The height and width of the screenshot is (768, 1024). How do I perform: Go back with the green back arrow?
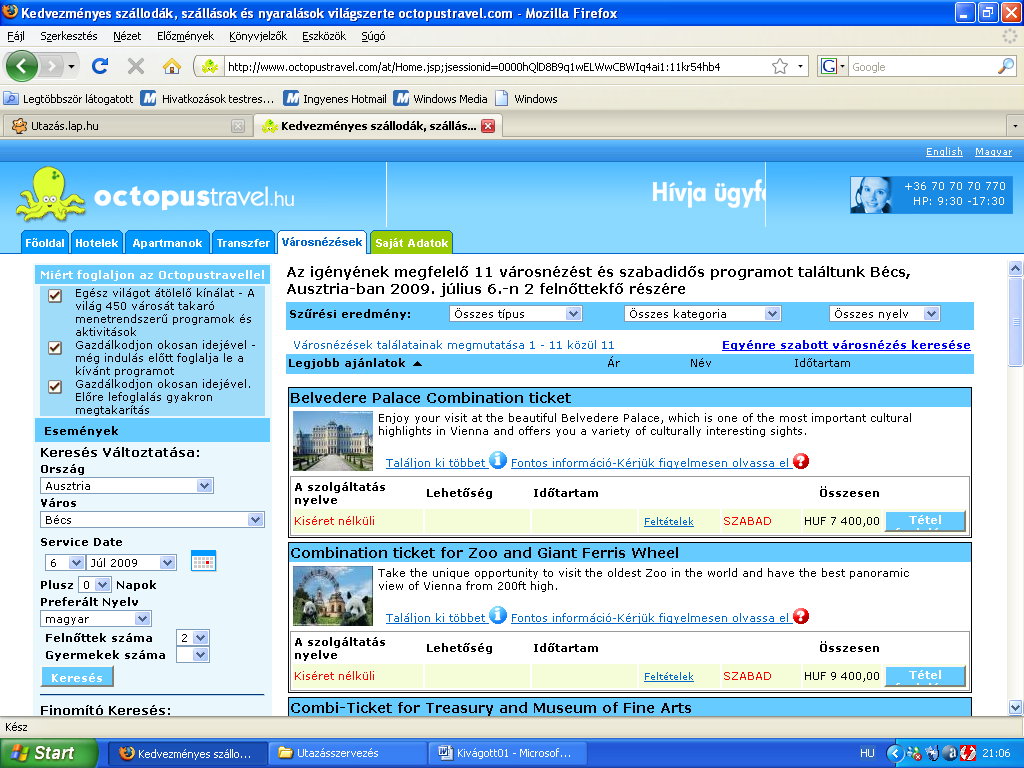[22, 66]
